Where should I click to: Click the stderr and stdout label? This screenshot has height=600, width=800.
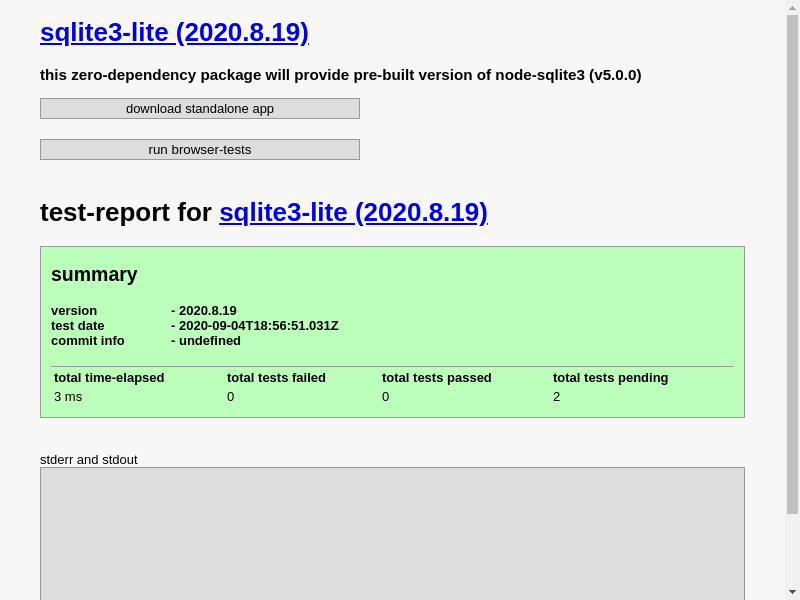(89, 460)
